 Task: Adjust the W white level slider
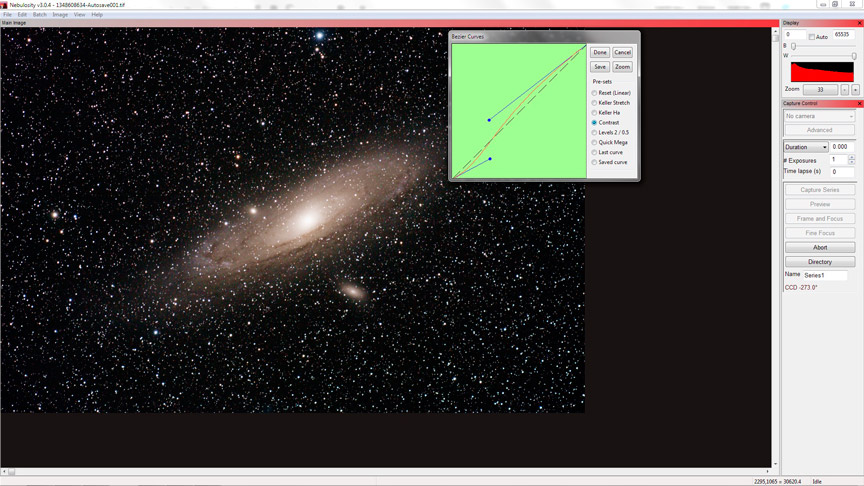[852, 56]
